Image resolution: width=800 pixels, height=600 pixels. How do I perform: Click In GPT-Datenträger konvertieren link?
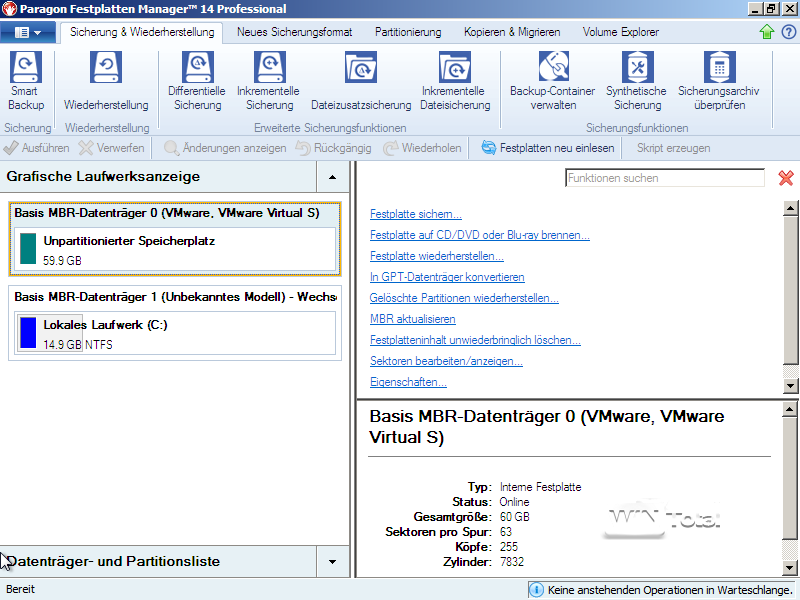[x=447, y=277]
